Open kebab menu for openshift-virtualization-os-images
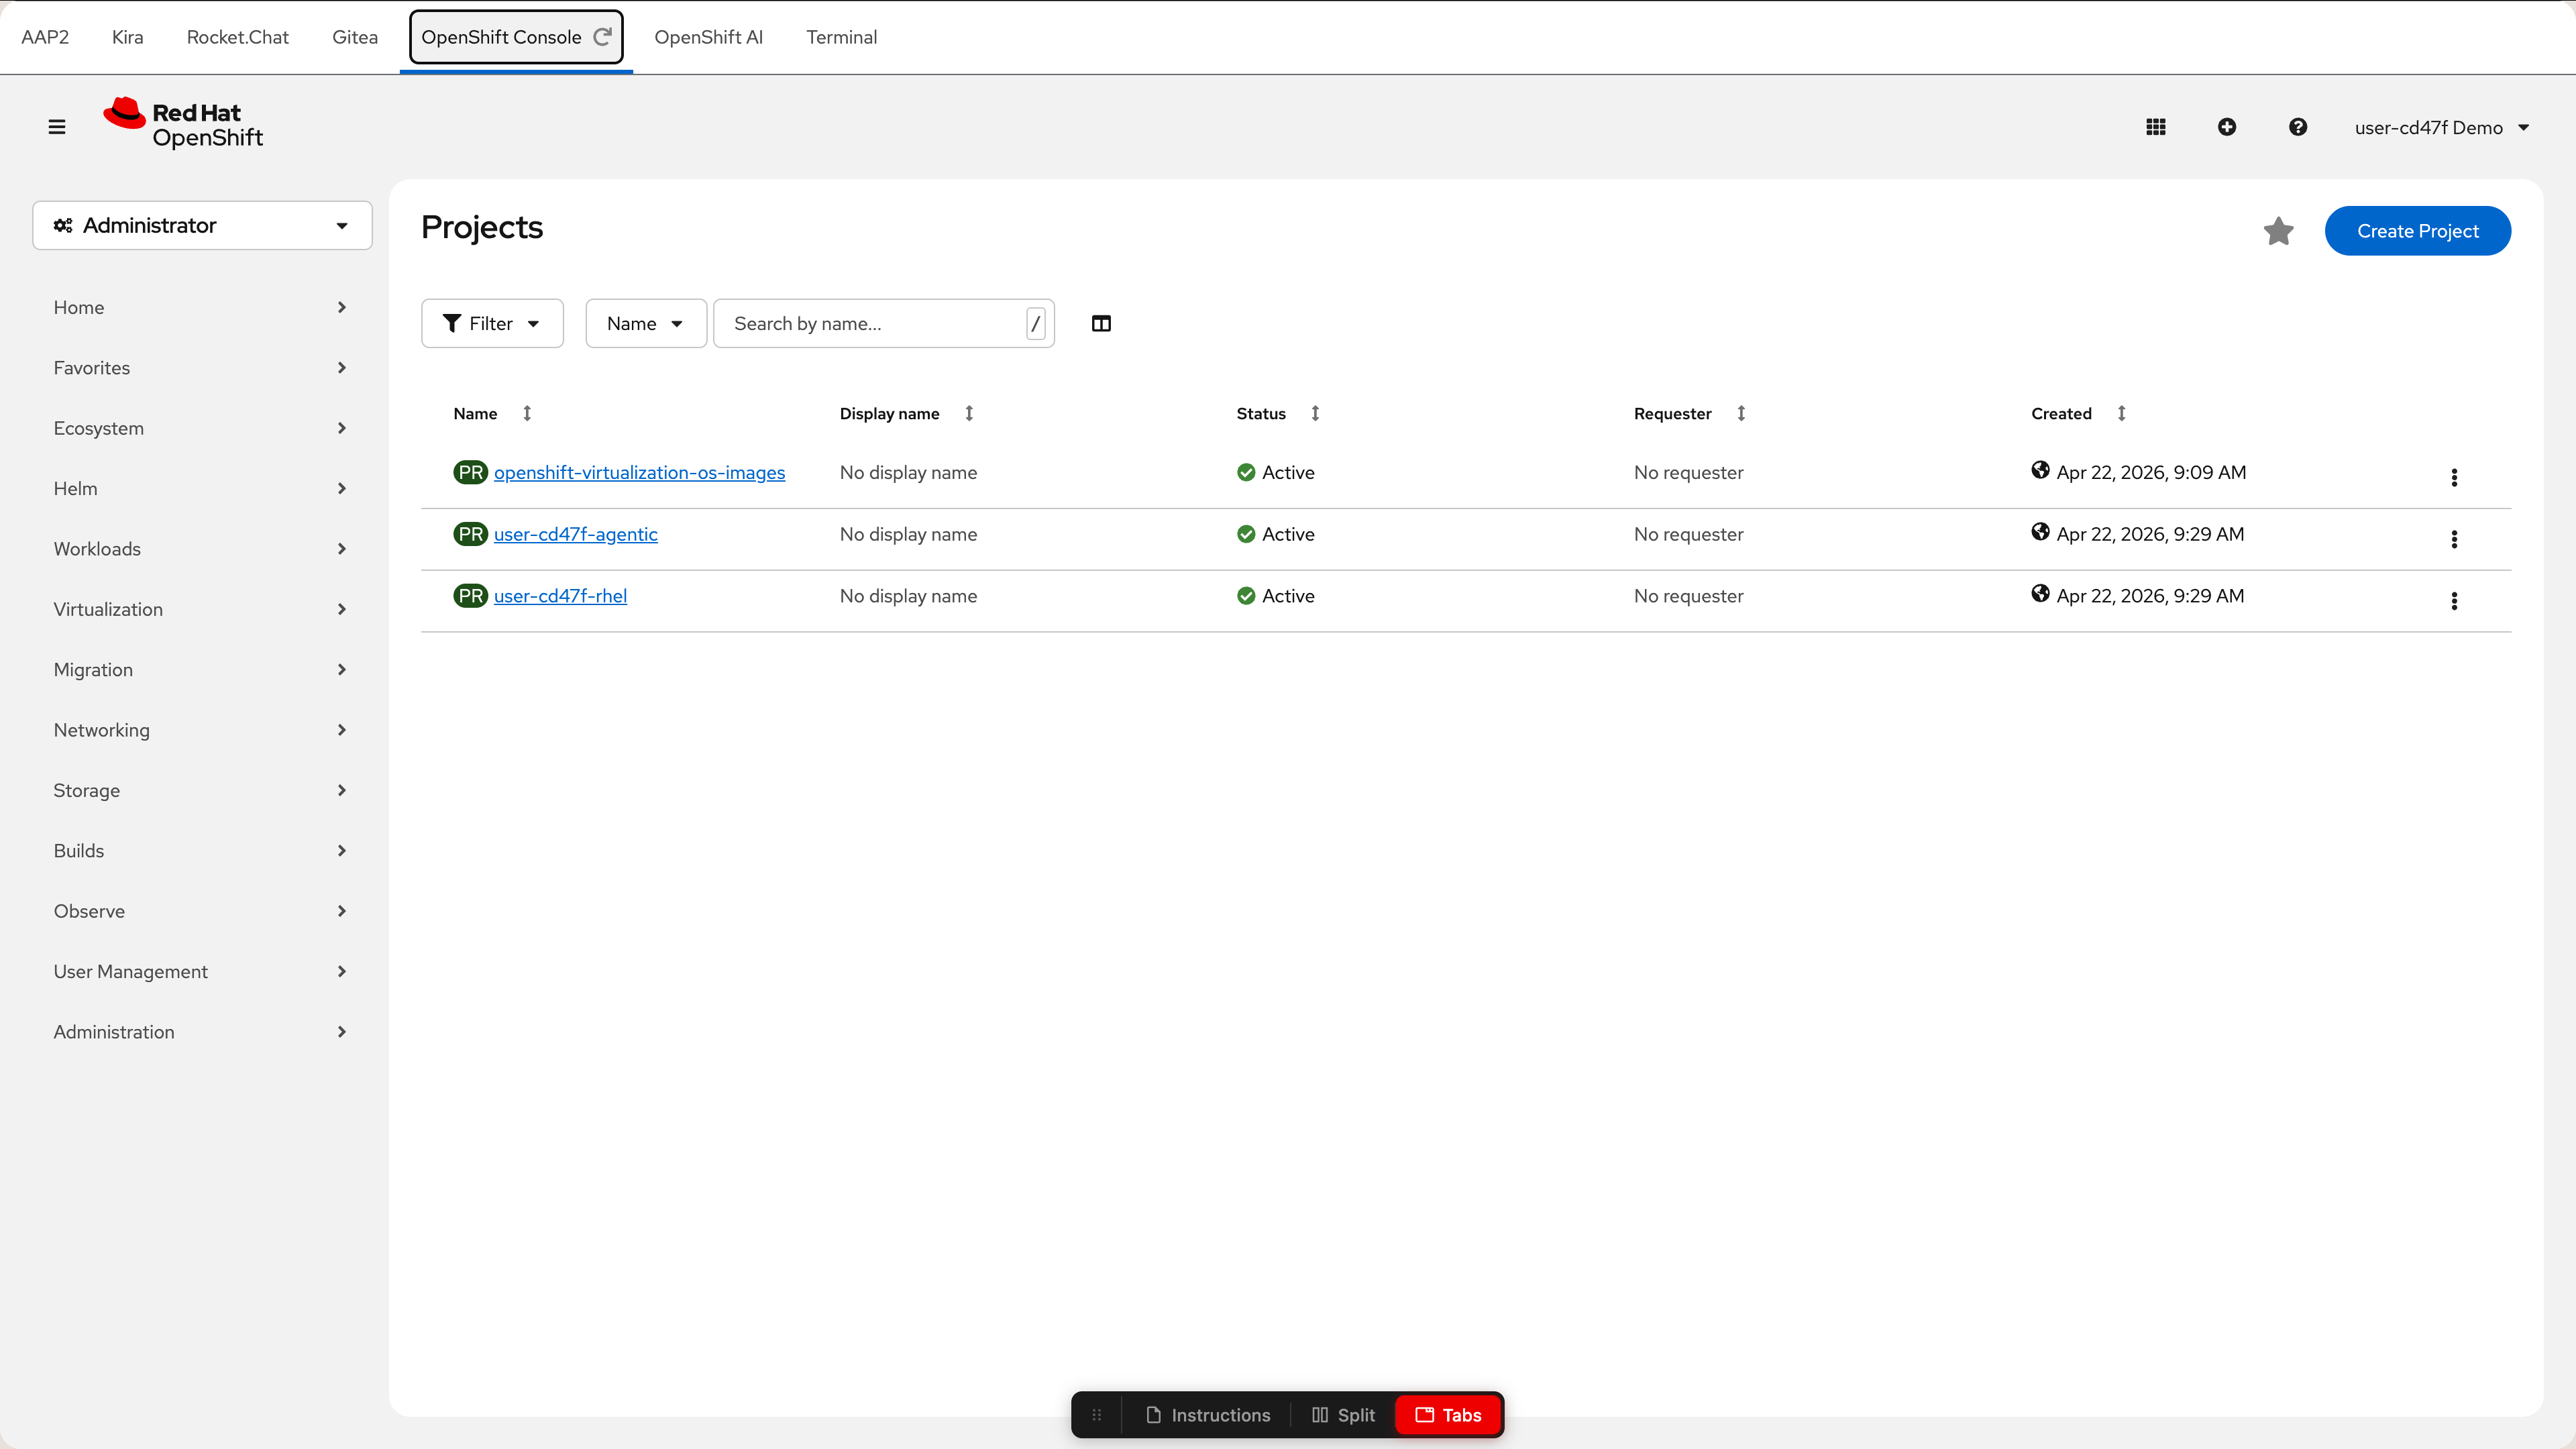The image size is (2576, 1449). [2454, 477]
